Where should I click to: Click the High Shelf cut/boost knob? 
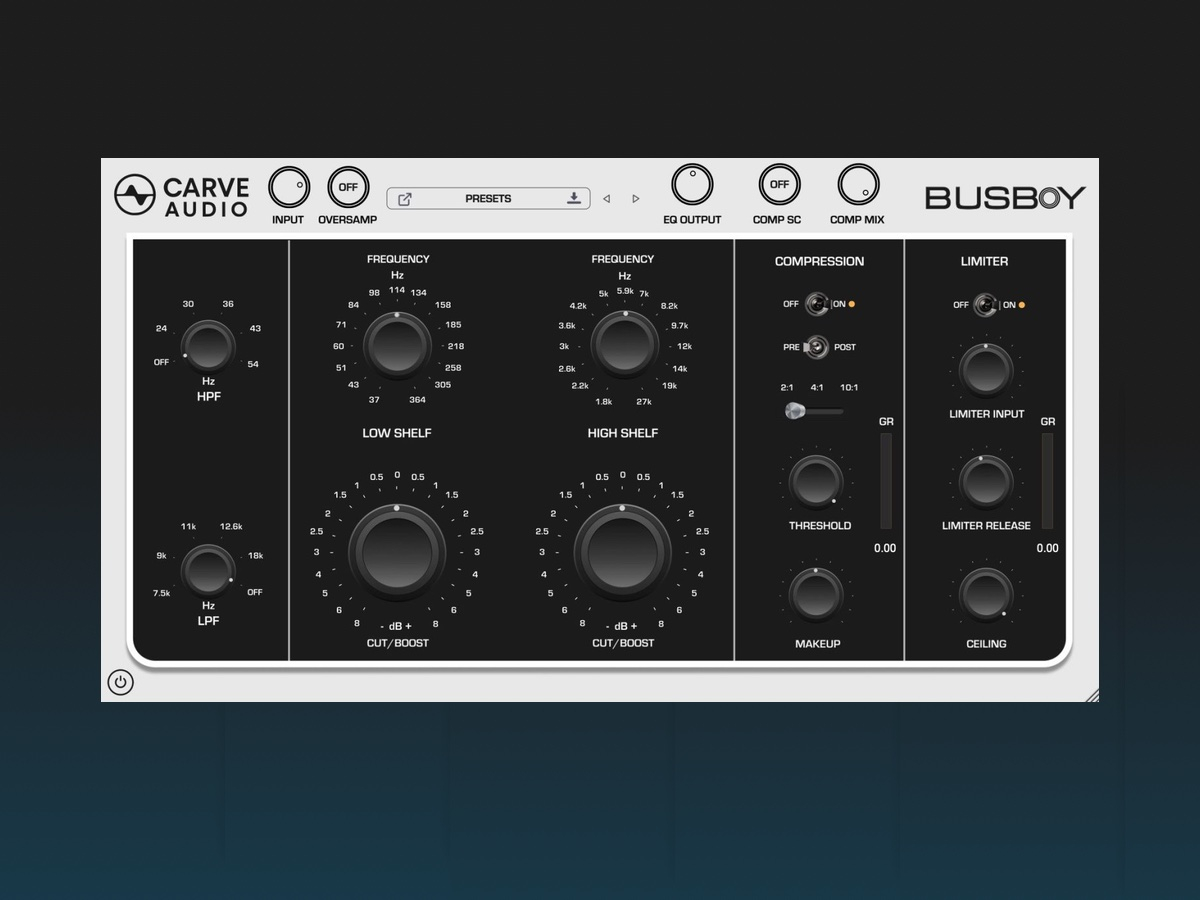(x=623, y=553)
